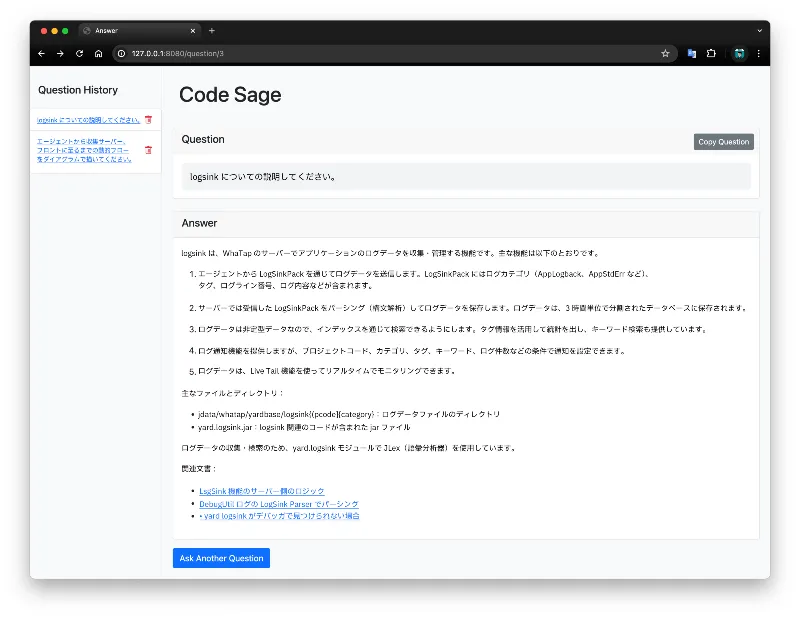Screen dimensions: 800x618
Task: Click the first answer sentence about WhaTap
Action: pos(391,253)
